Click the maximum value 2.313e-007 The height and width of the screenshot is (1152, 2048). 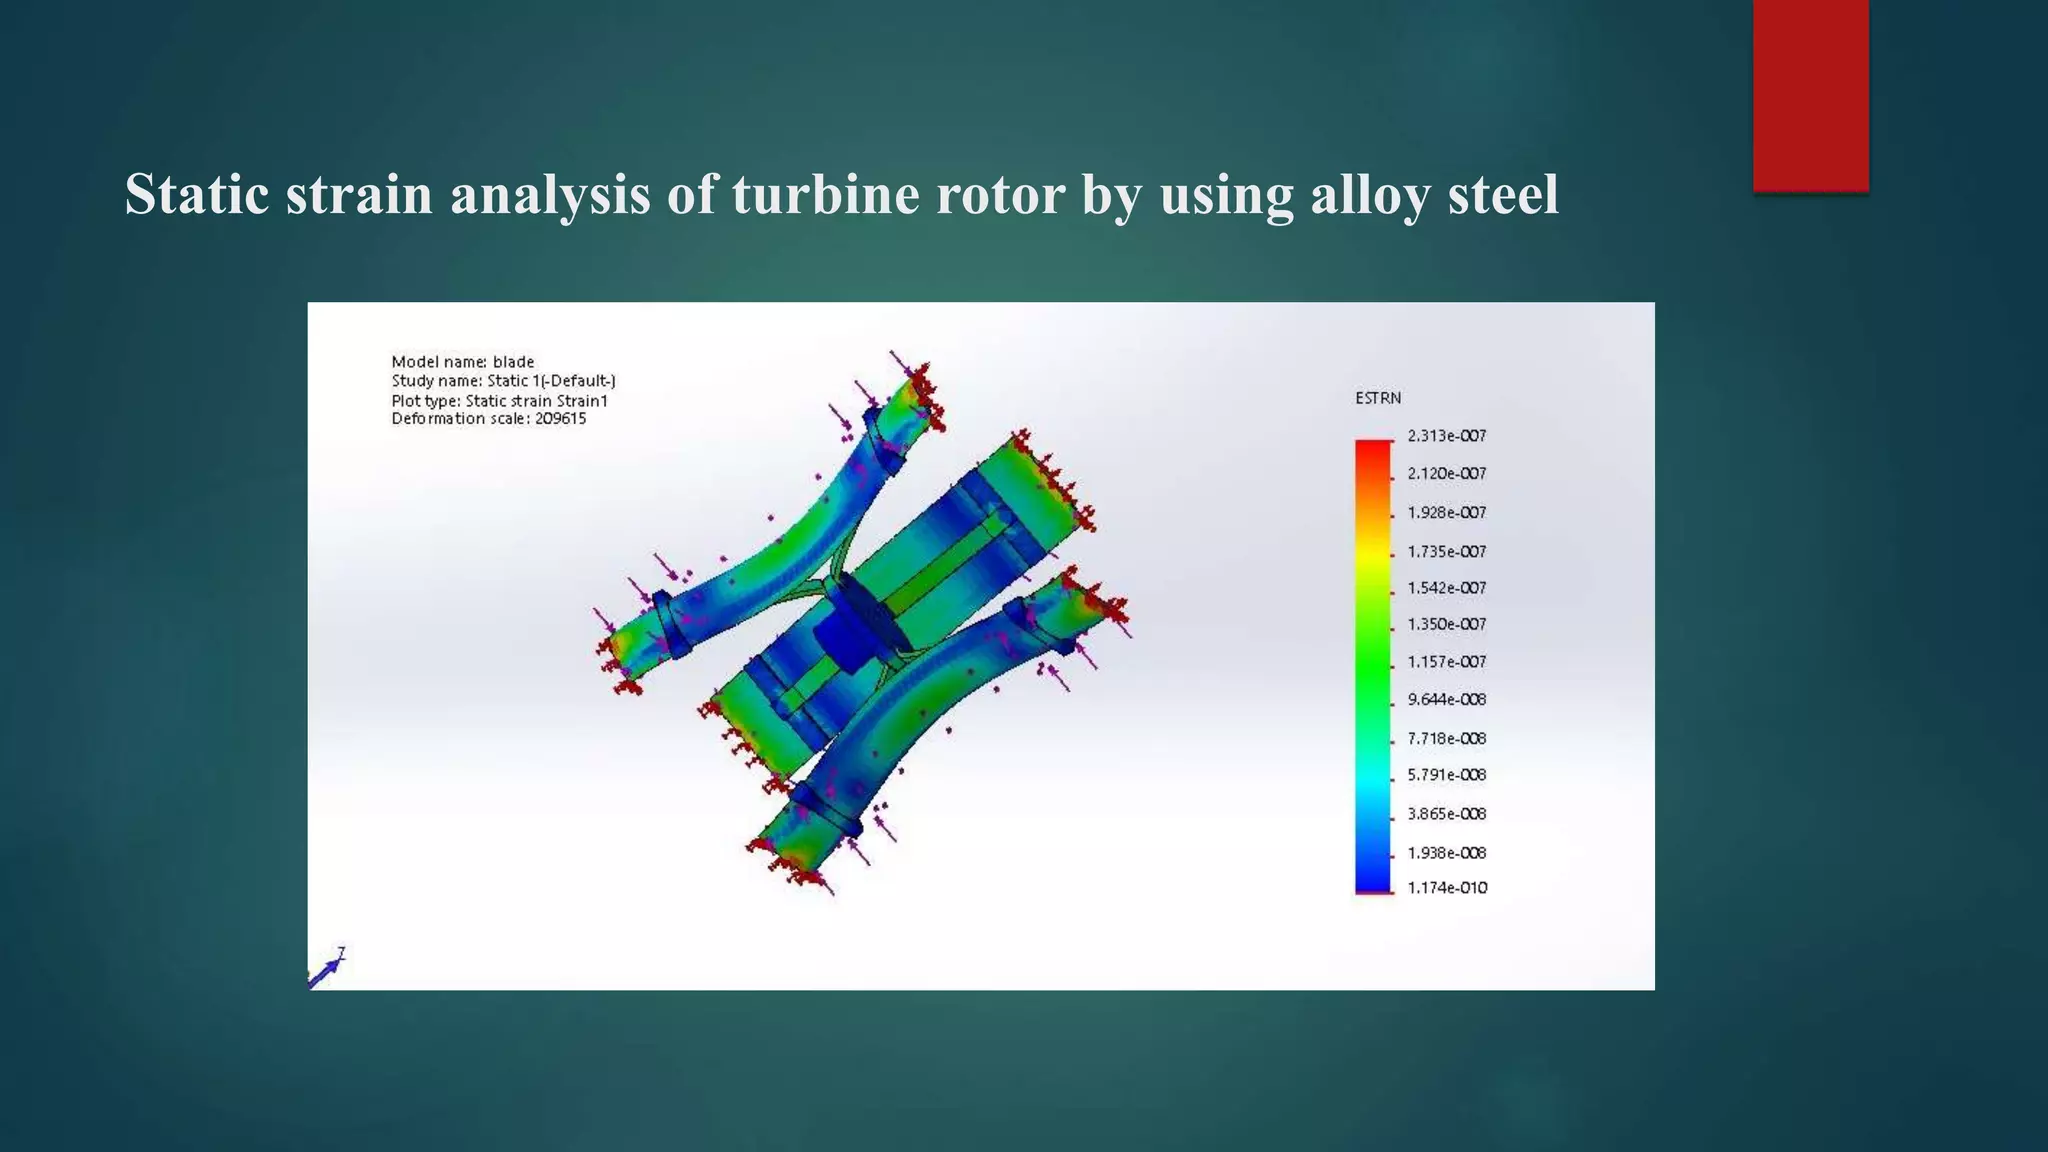click(x=1447, y=436)
